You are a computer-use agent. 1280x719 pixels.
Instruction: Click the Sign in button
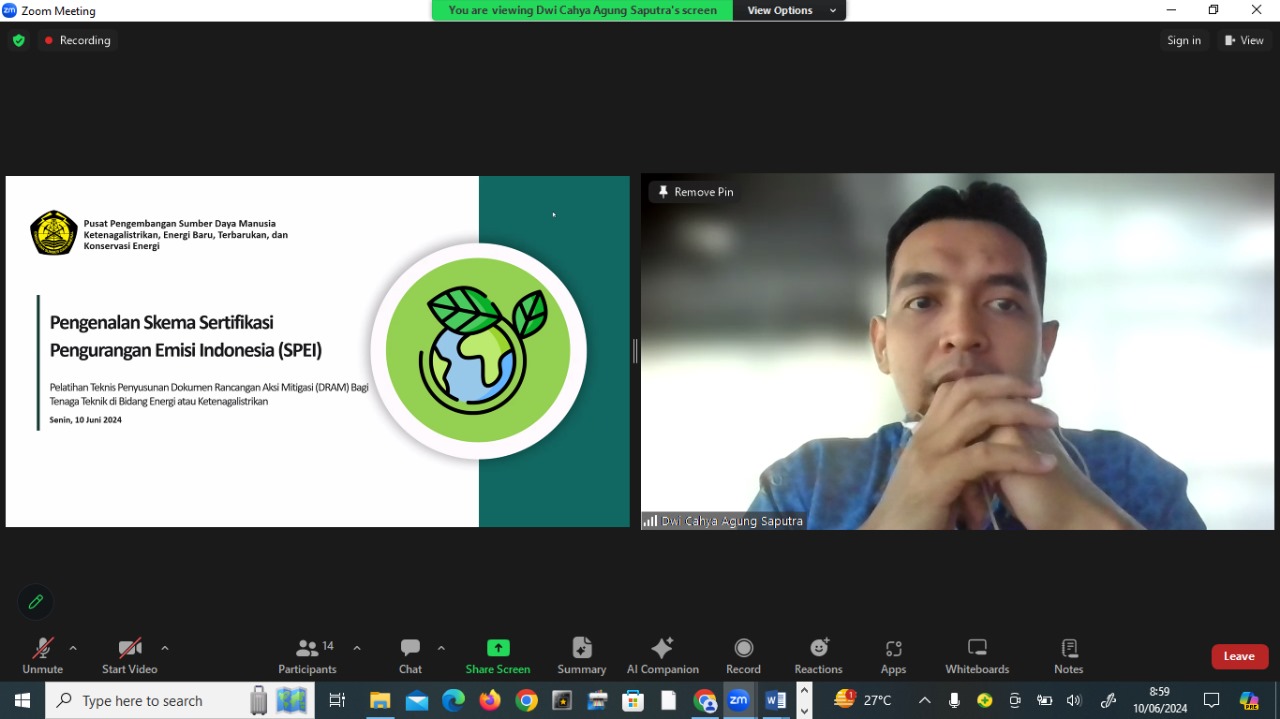point(1184,41)
